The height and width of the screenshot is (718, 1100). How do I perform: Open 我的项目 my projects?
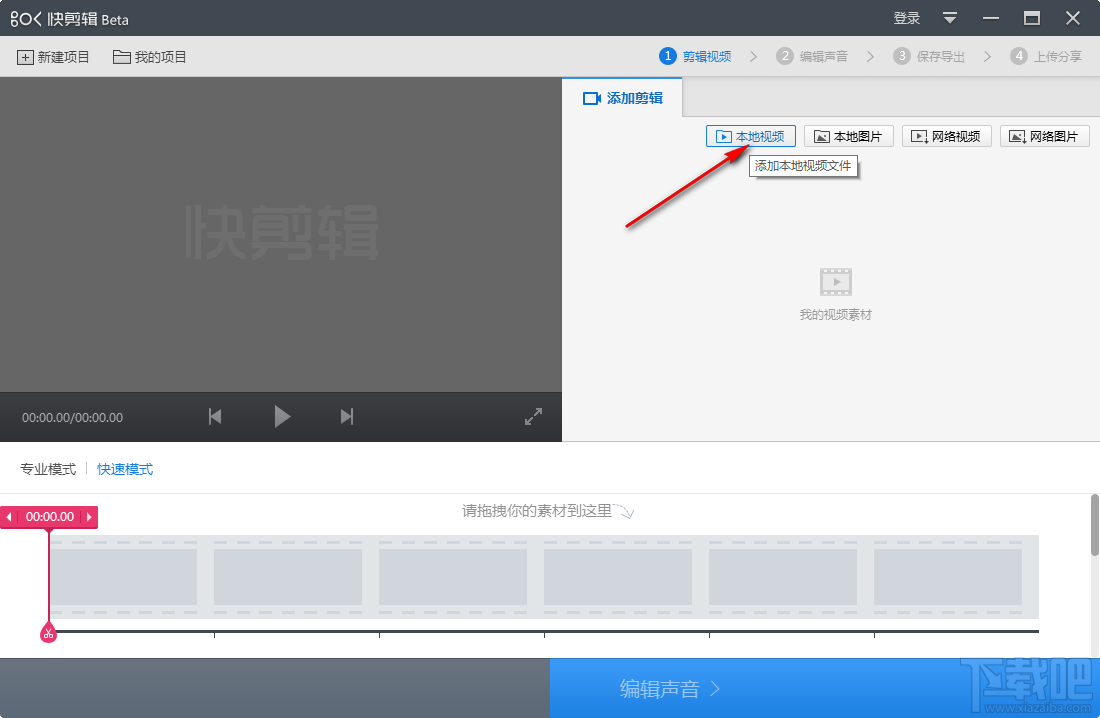(x=149, y=57)
